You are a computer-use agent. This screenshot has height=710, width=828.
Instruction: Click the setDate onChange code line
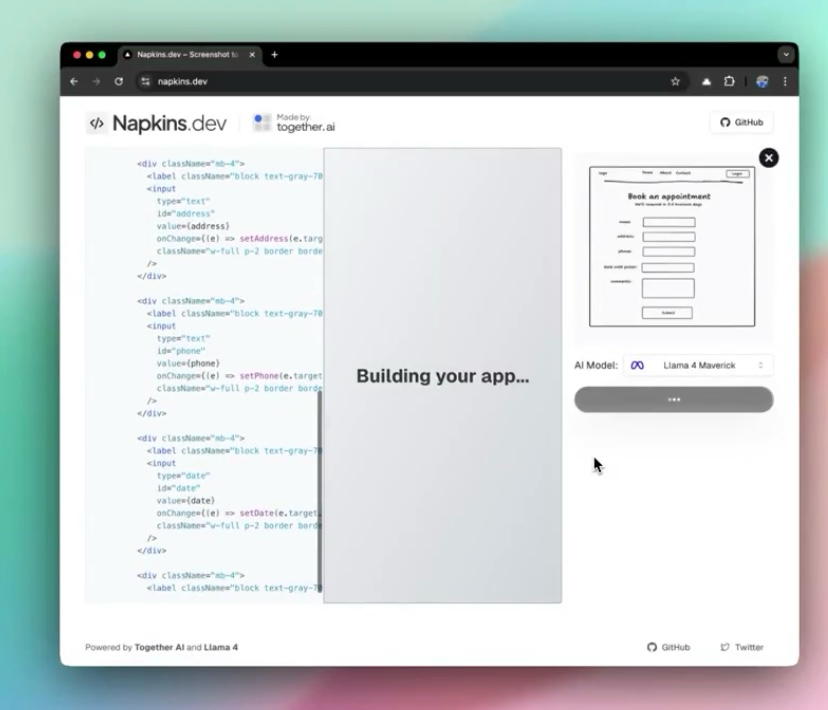[x=238, y=513]
